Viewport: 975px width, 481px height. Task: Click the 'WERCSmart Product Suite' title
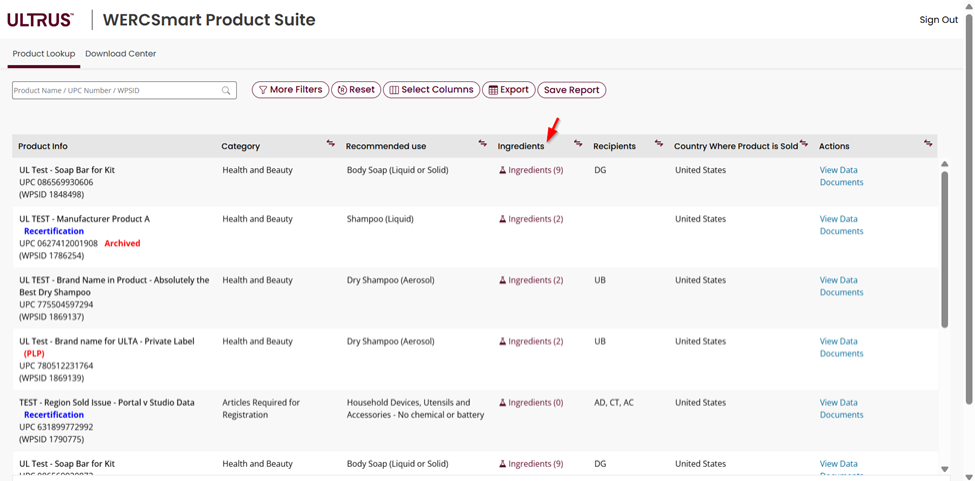(209, 20)
